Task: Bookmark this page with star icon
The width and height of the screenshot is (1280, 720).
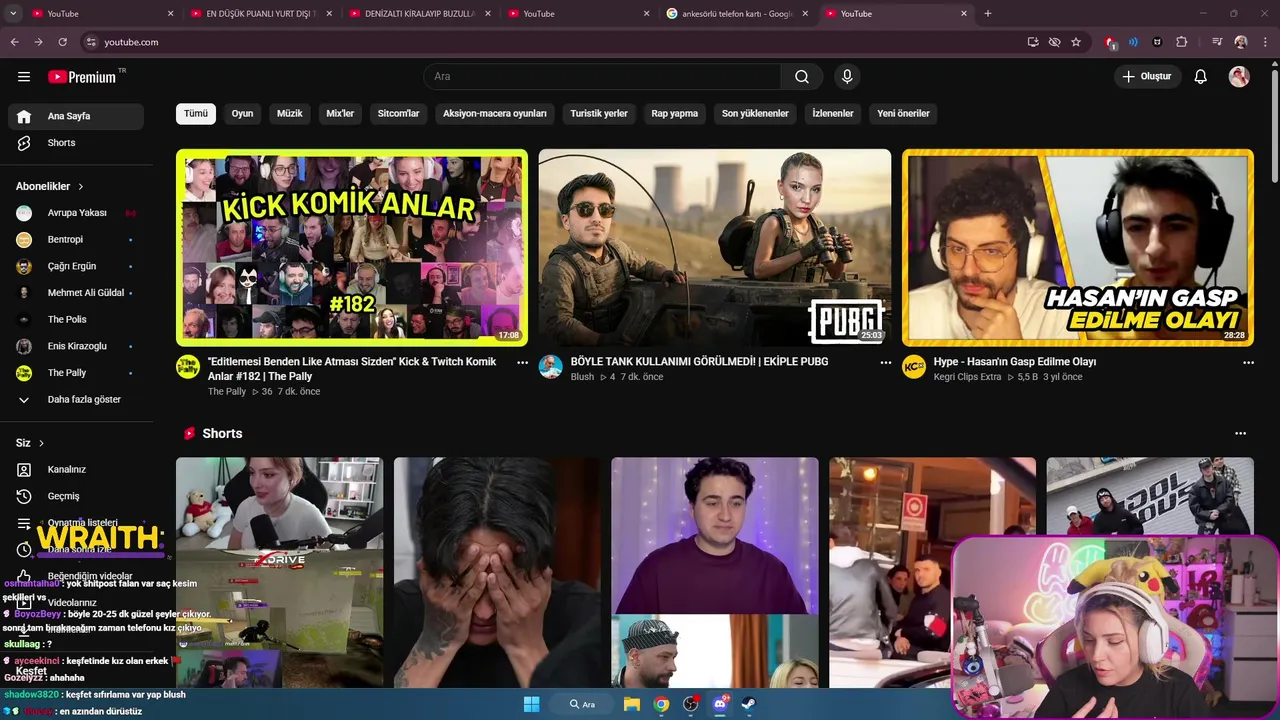Action: point(1076,42)
